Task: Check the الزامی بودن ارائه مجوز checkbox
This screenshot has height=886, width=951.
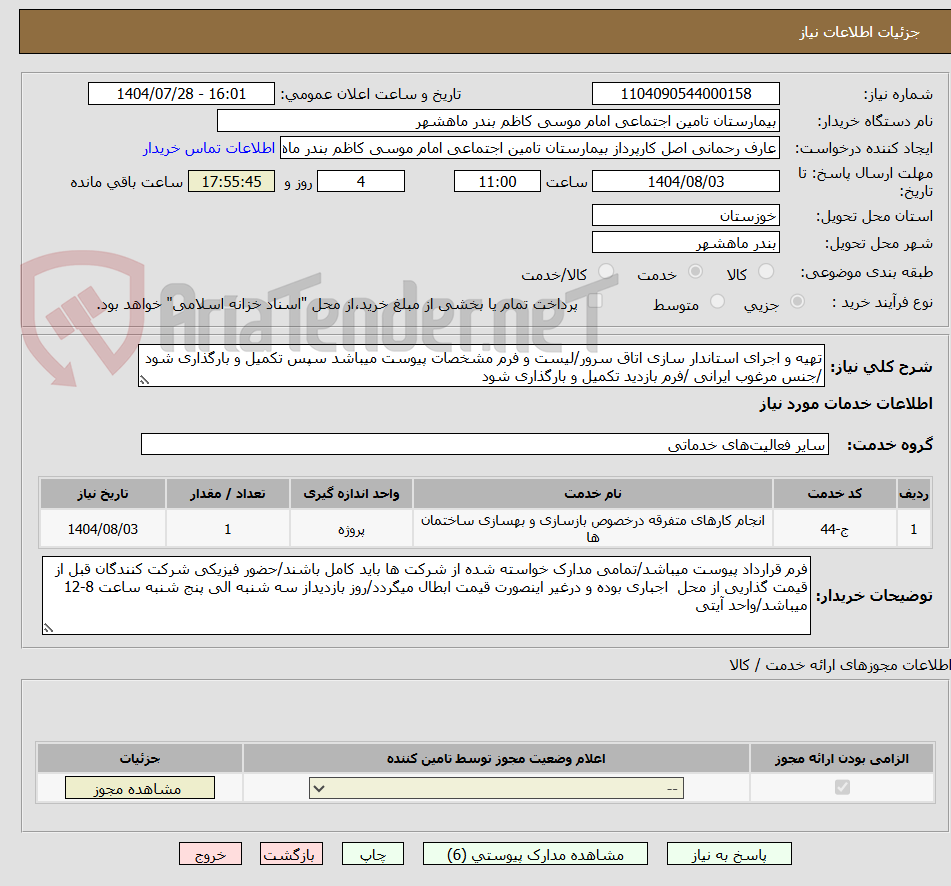Action: tap(842, 787)
